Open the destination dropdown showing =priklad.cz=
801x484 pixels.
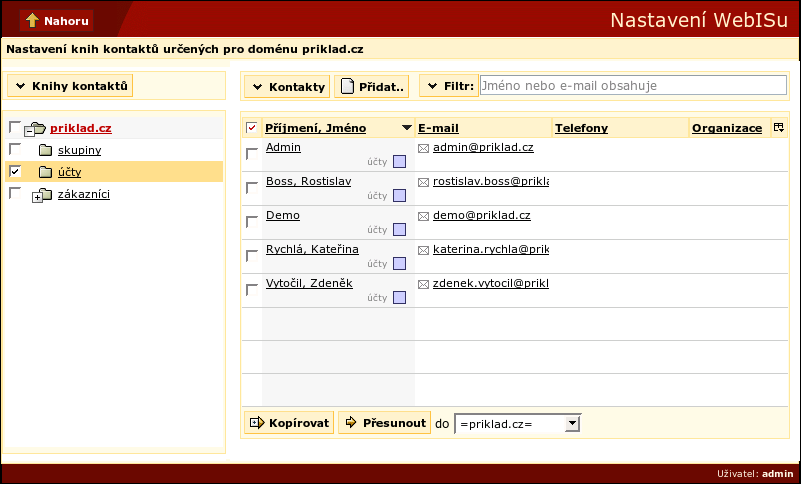pos(572,424)
